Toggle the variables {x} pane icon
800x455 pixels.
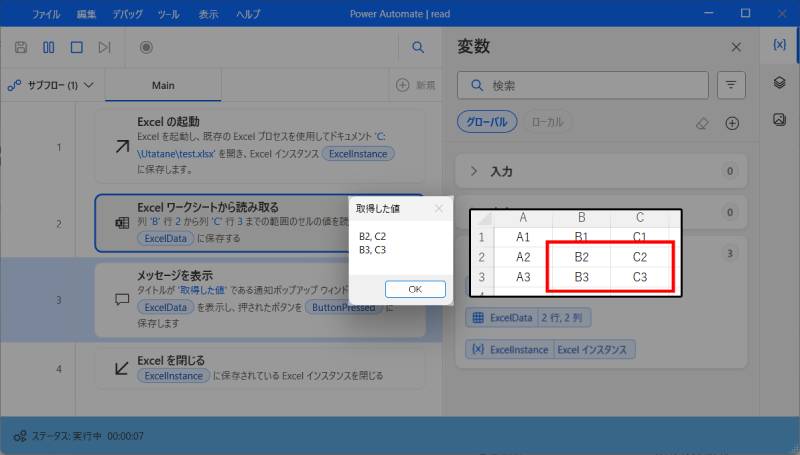tap(780, 44)
